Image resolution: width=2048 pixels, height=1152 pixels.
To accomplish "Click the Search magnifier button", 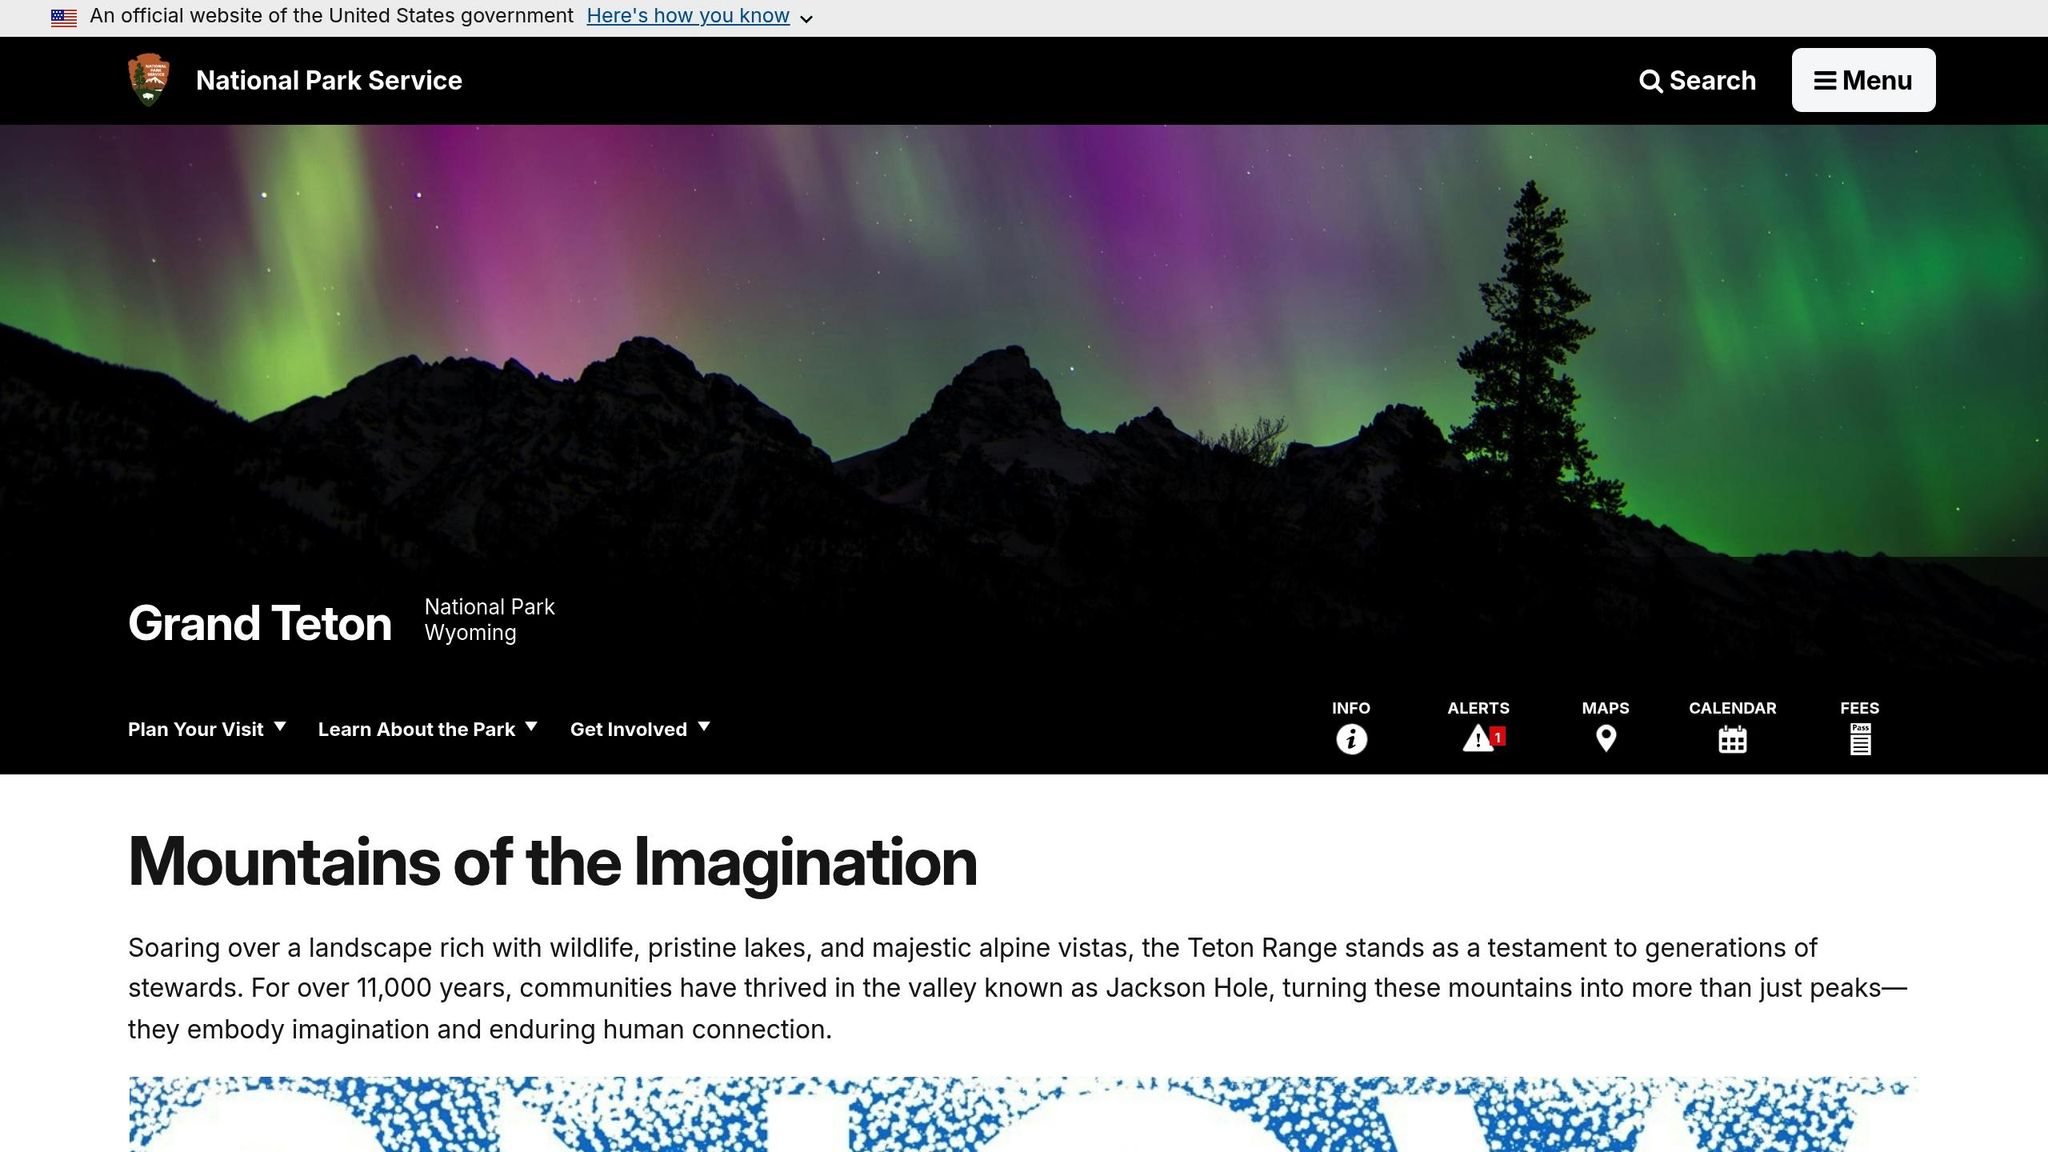I will pyautogui.click(x=1697, y=80).
